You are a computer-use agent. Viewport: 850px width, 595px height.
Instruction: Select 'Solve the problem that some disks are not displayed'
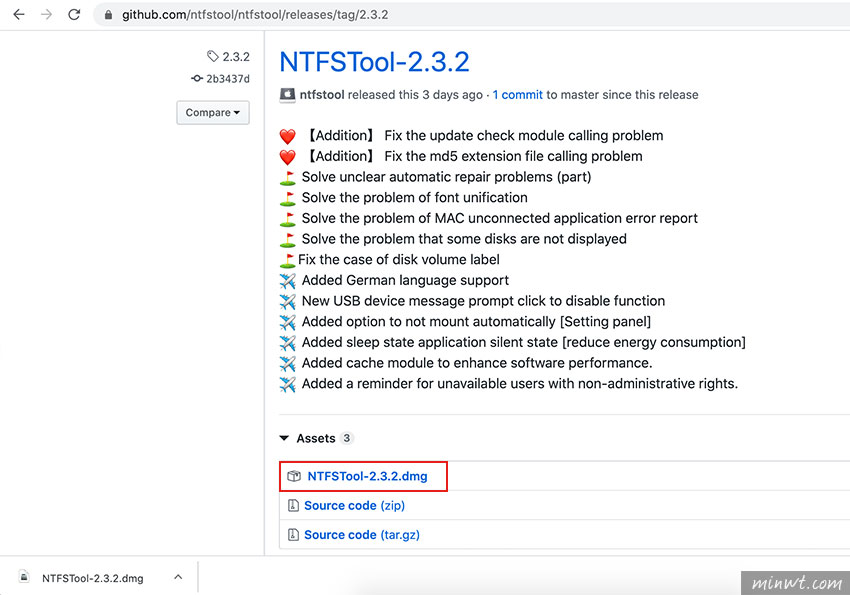(464, 239)
